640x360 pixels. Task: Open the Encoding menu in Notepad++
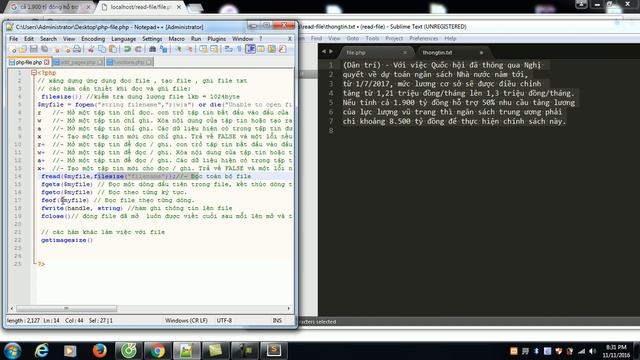(x=93, y=39)
